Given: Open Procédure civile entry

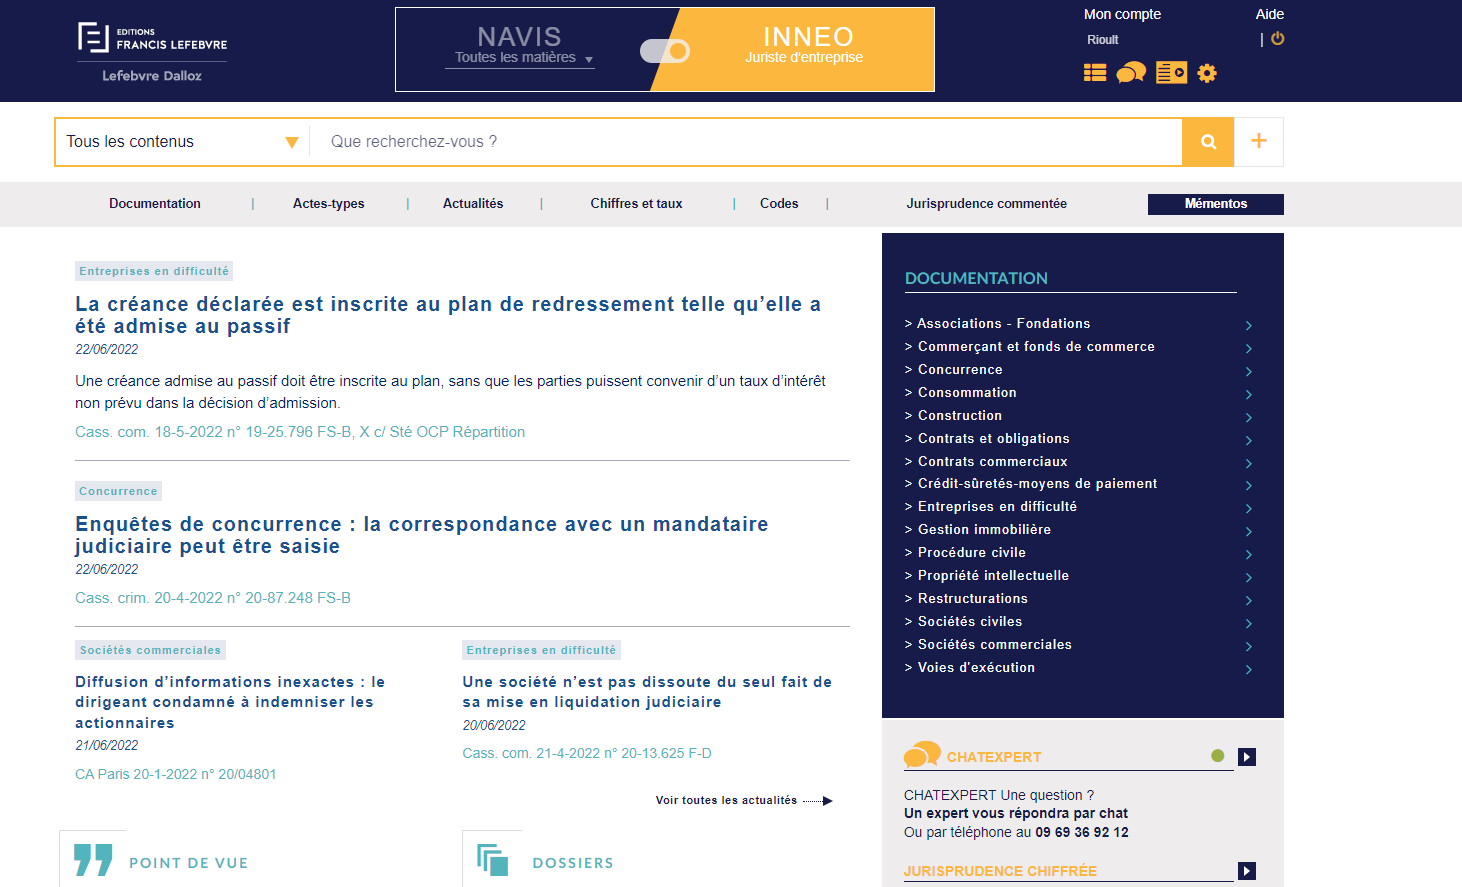Looking at the screenshot, I should point(972,553).
